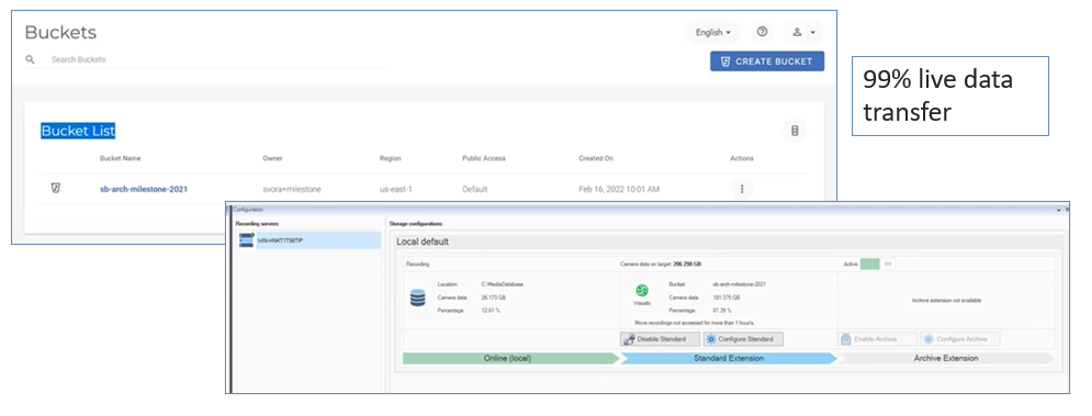Select the Online (local) stage arrow

510,358
